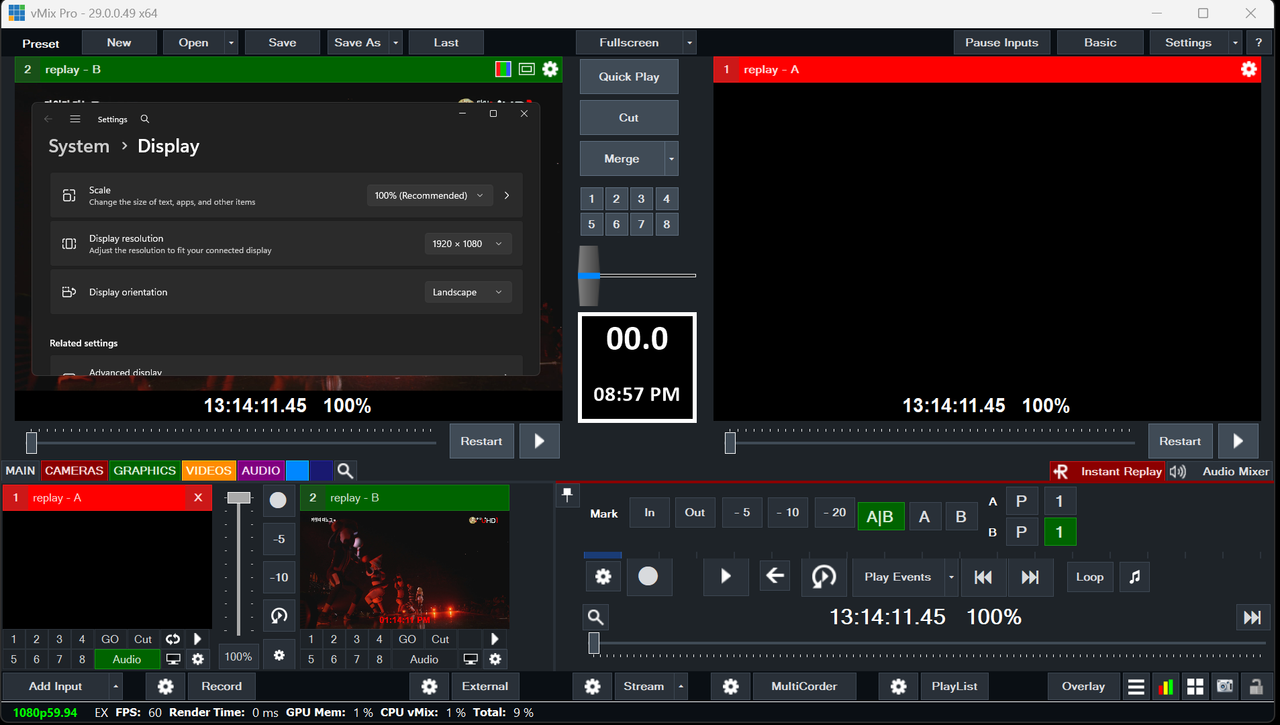1280x725 pixels.
Task: Select A|B camera mode
Action: click(880, 516)
